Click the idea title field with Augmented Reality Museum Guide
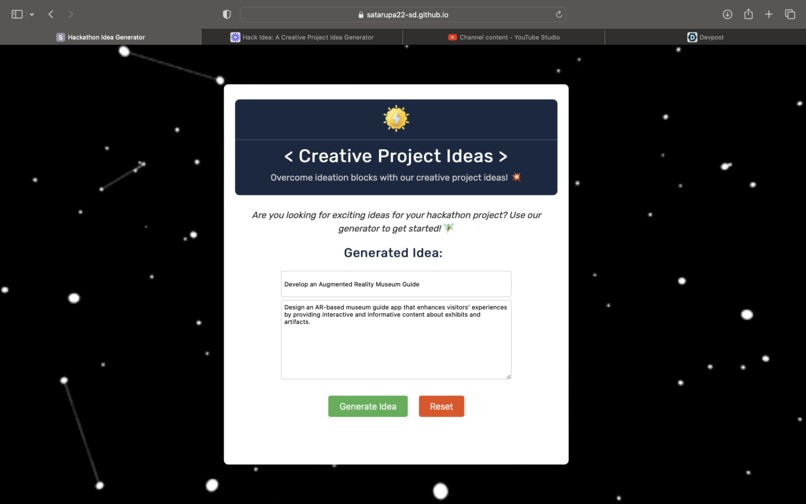This screenshot has width=806, height=504. (x=396, y=284)
